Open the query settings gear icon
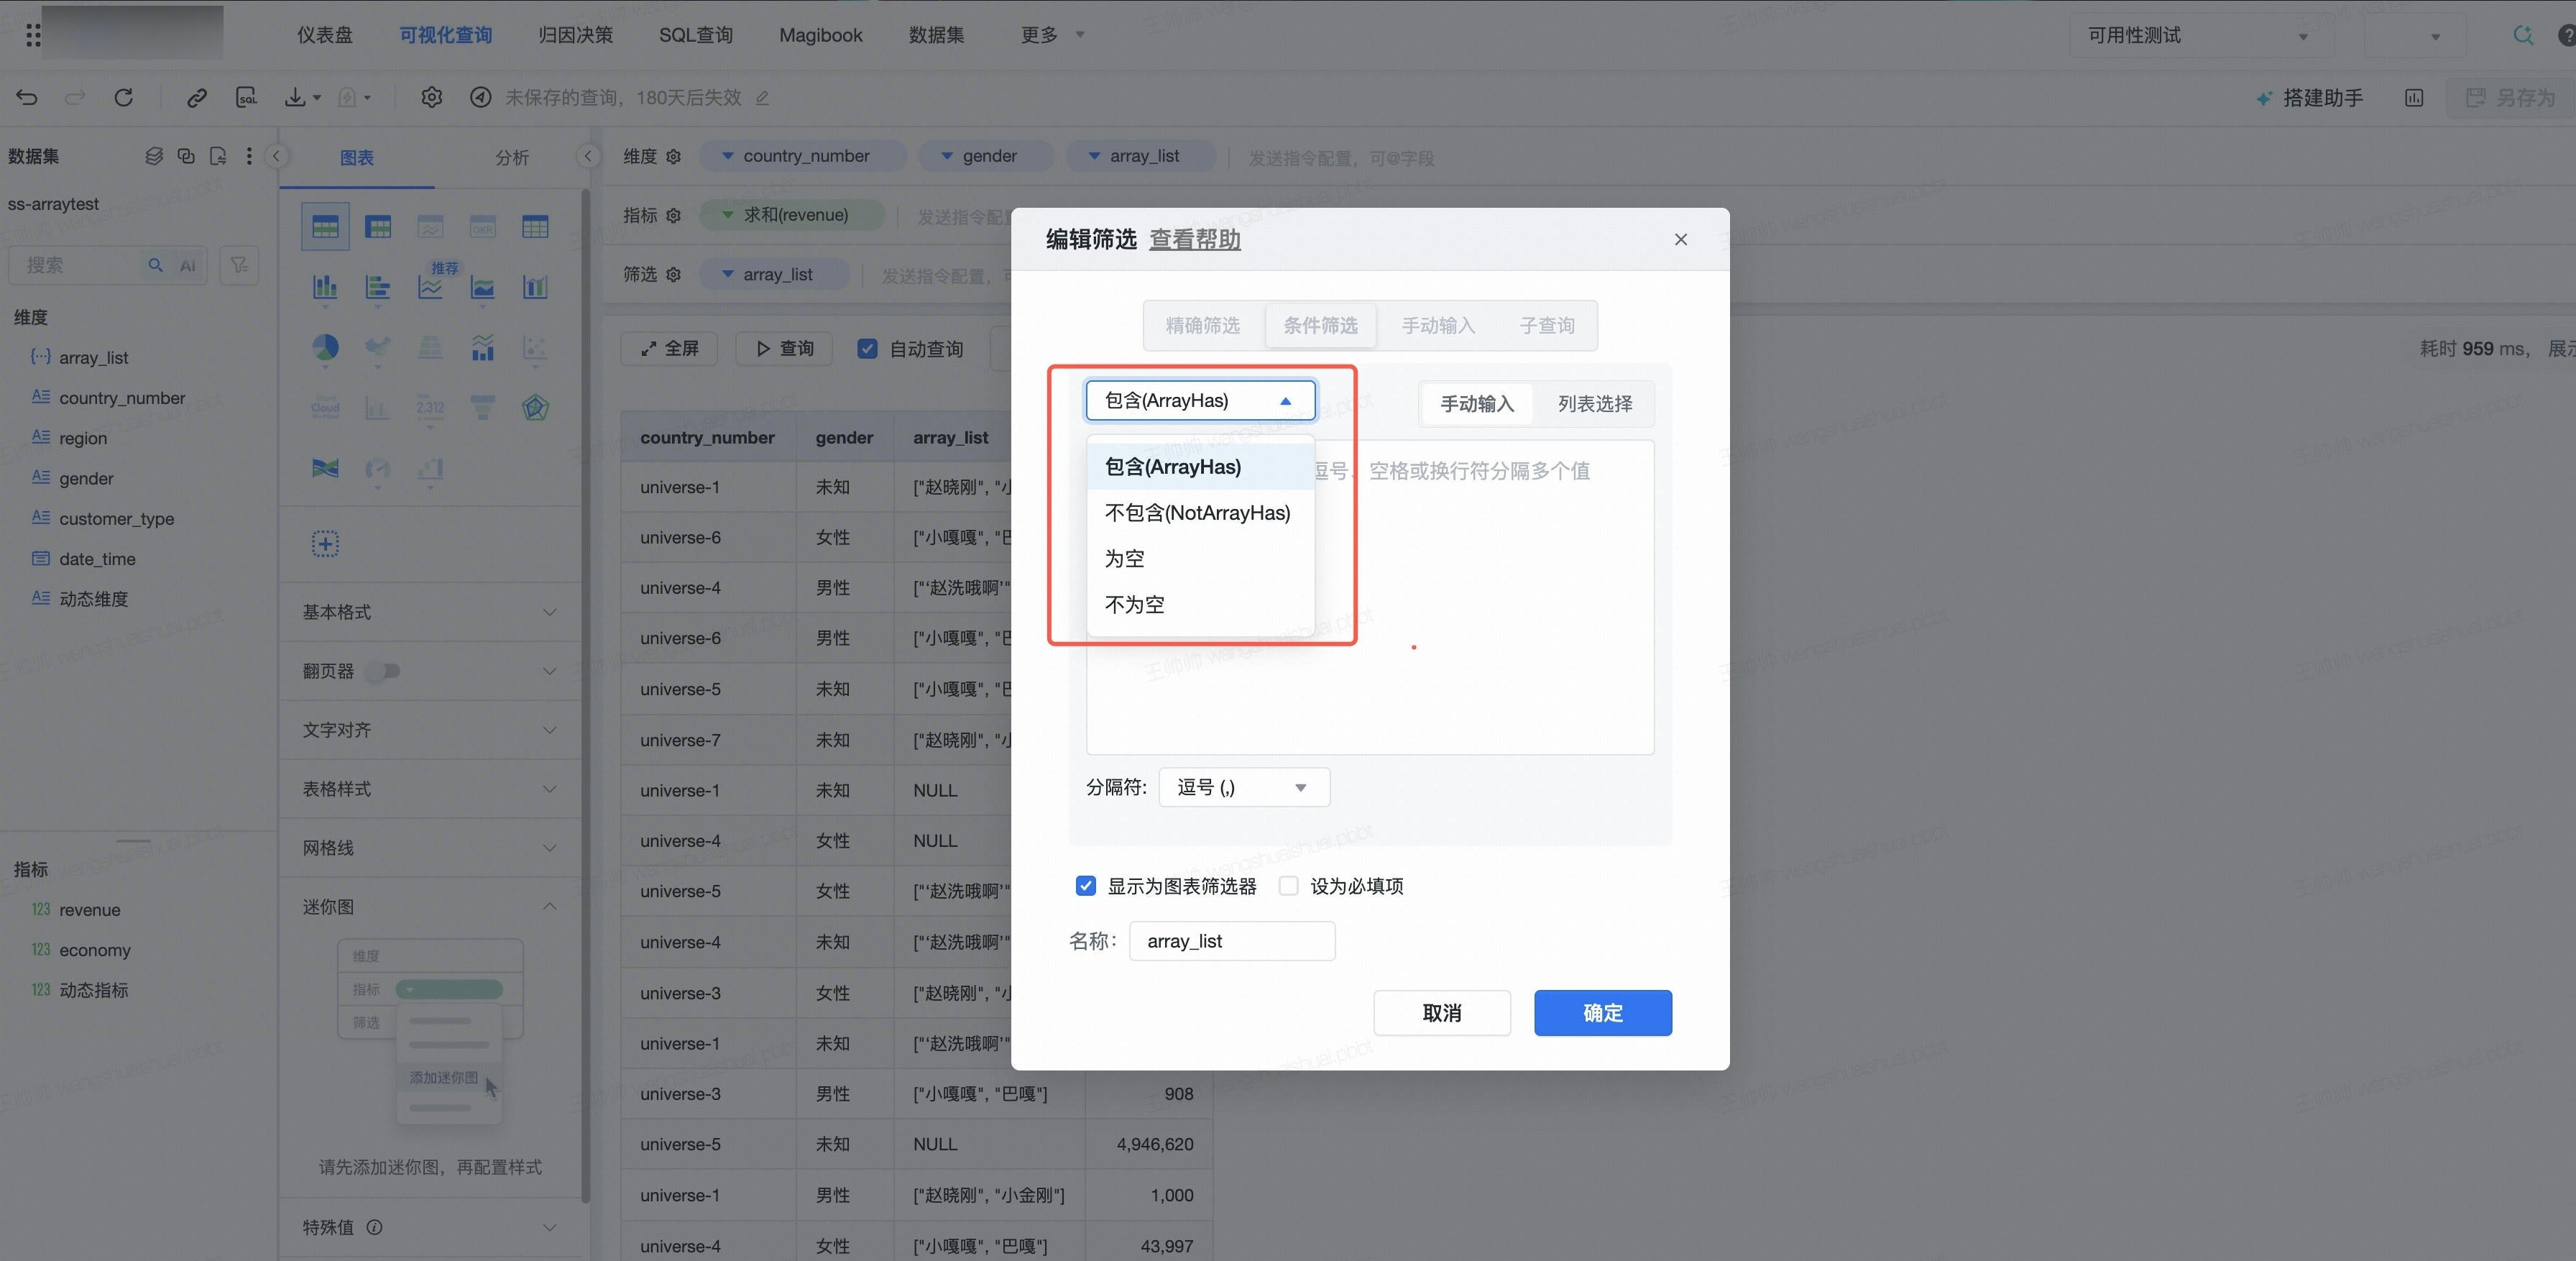 431,97
